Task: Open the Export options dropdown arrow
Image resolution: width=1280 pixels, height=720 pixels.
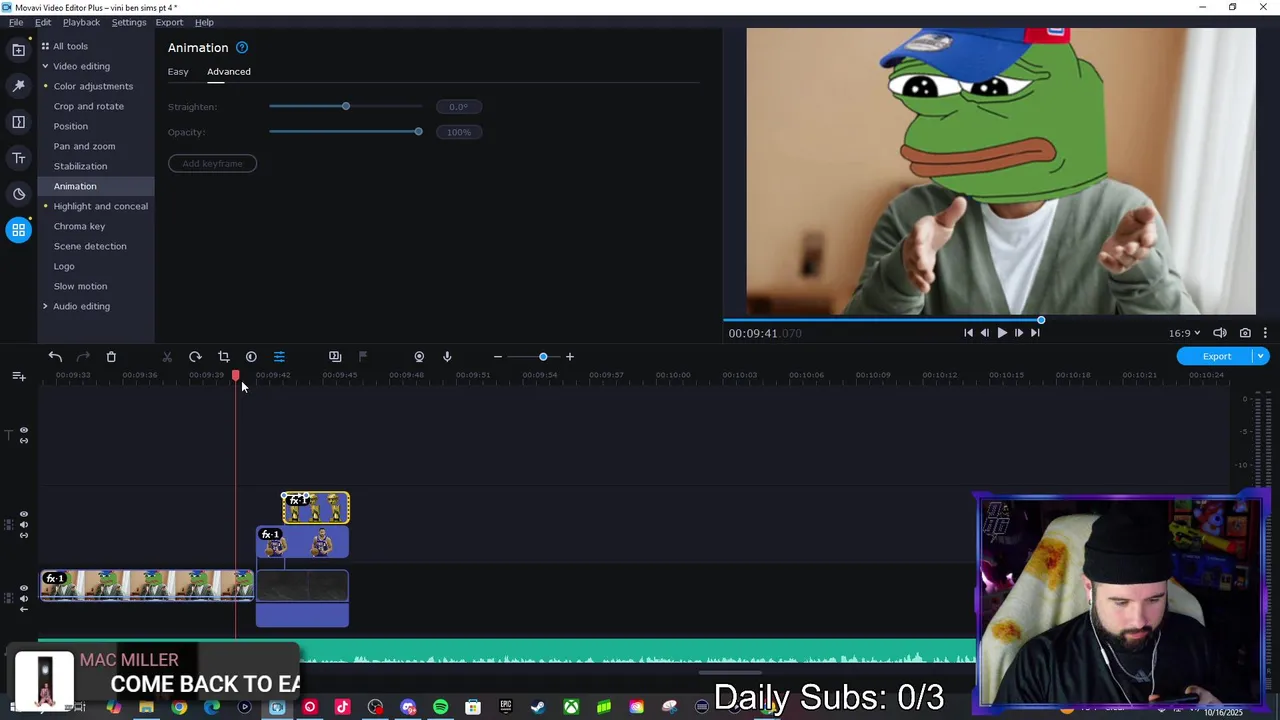Action: click(1261, 356)
